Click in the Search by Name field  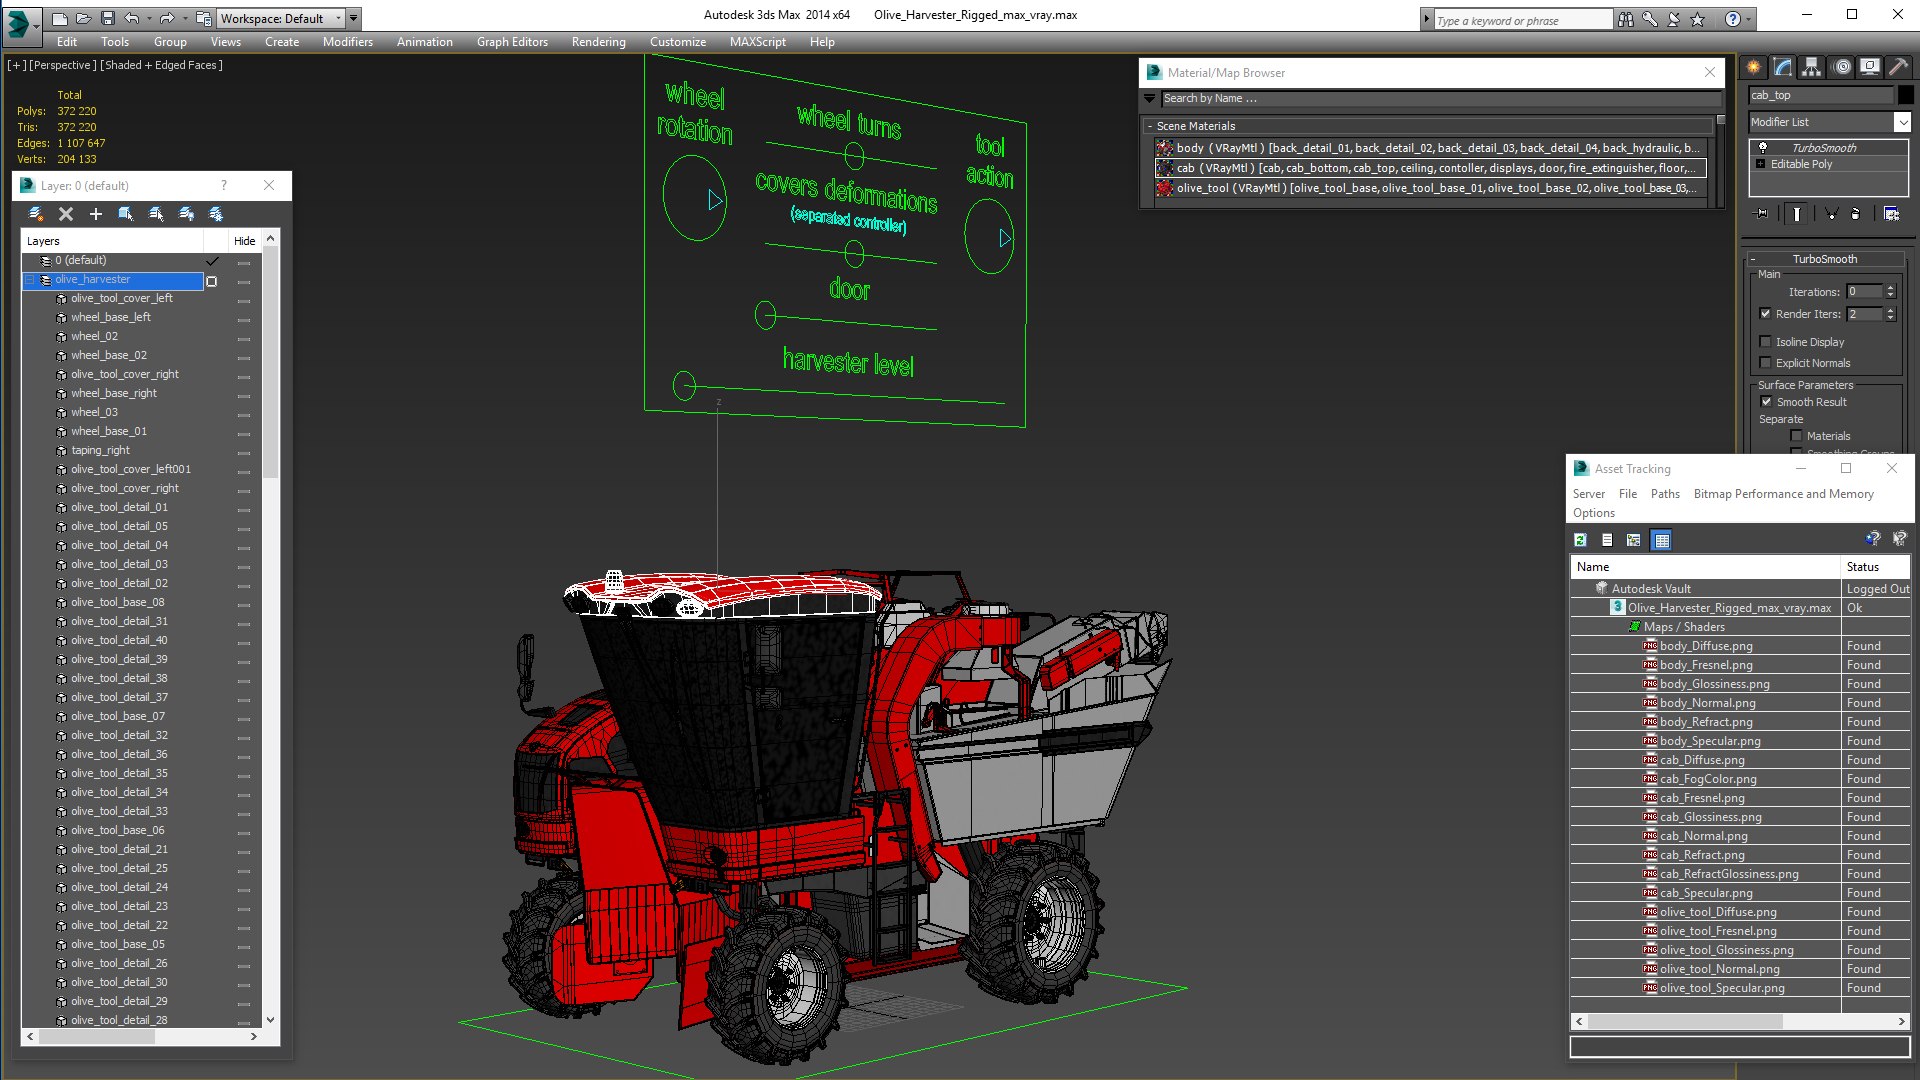point(1440,98)
